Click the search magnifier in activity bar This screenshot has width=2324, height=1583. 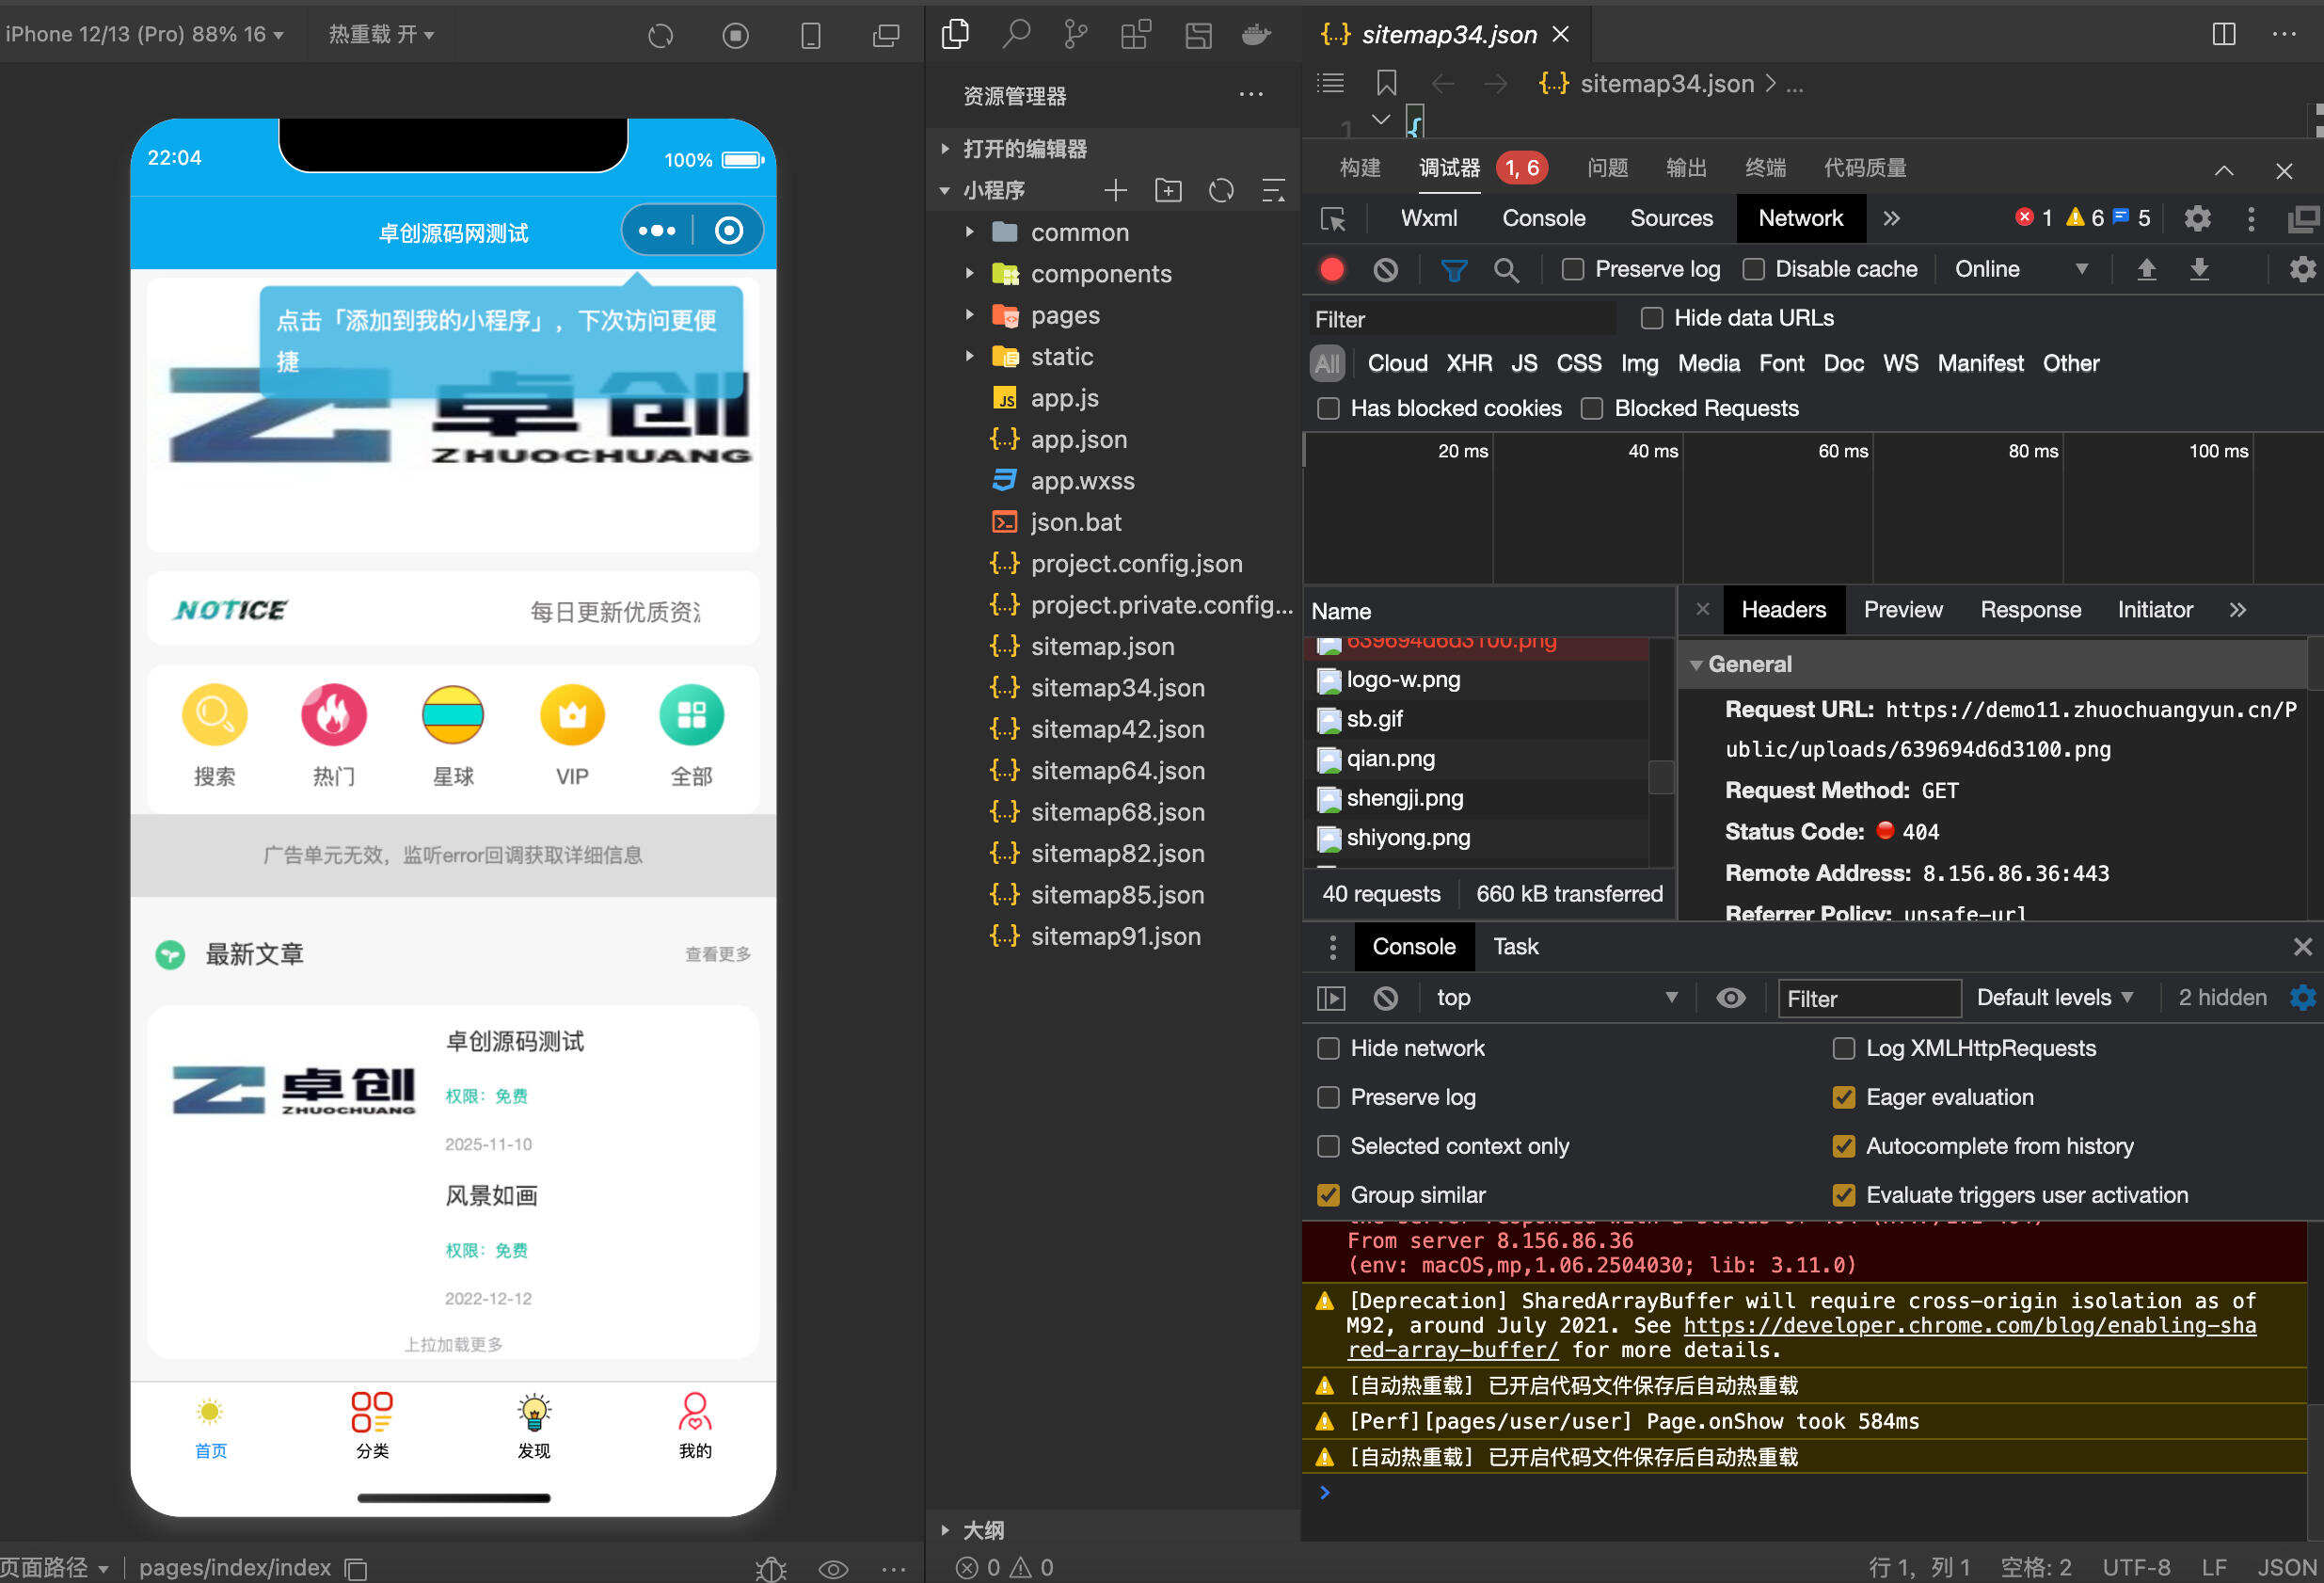coord(1016,36)
